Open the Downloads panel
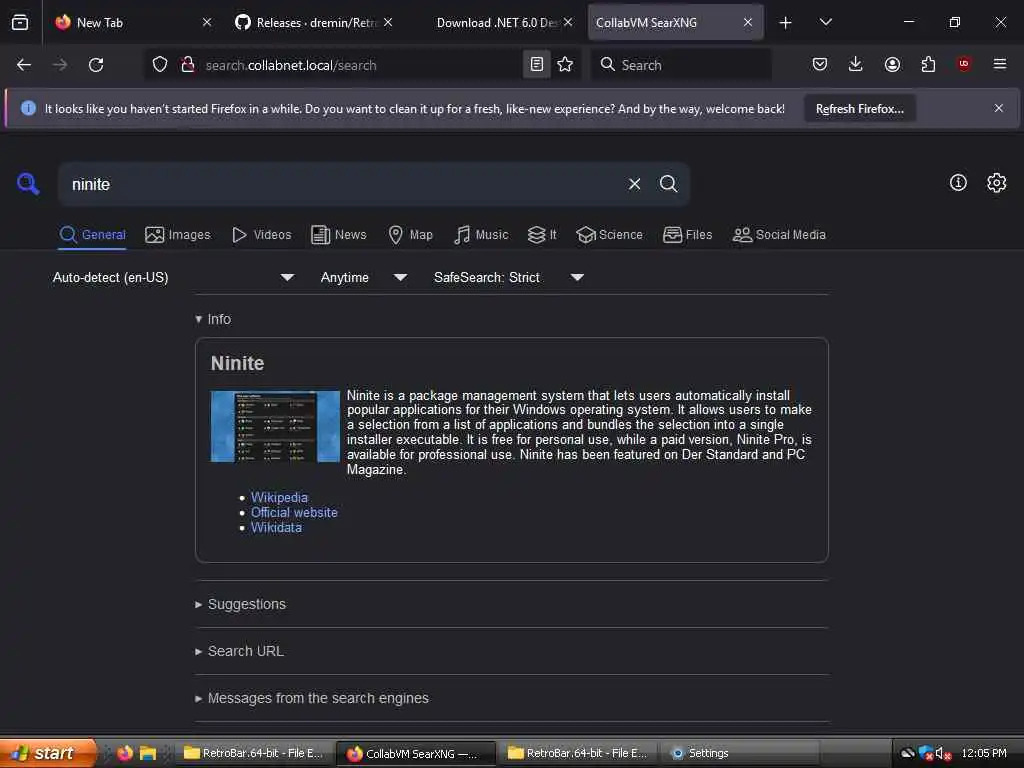Viewport: 1024px width, 768px height. point(856,64)
